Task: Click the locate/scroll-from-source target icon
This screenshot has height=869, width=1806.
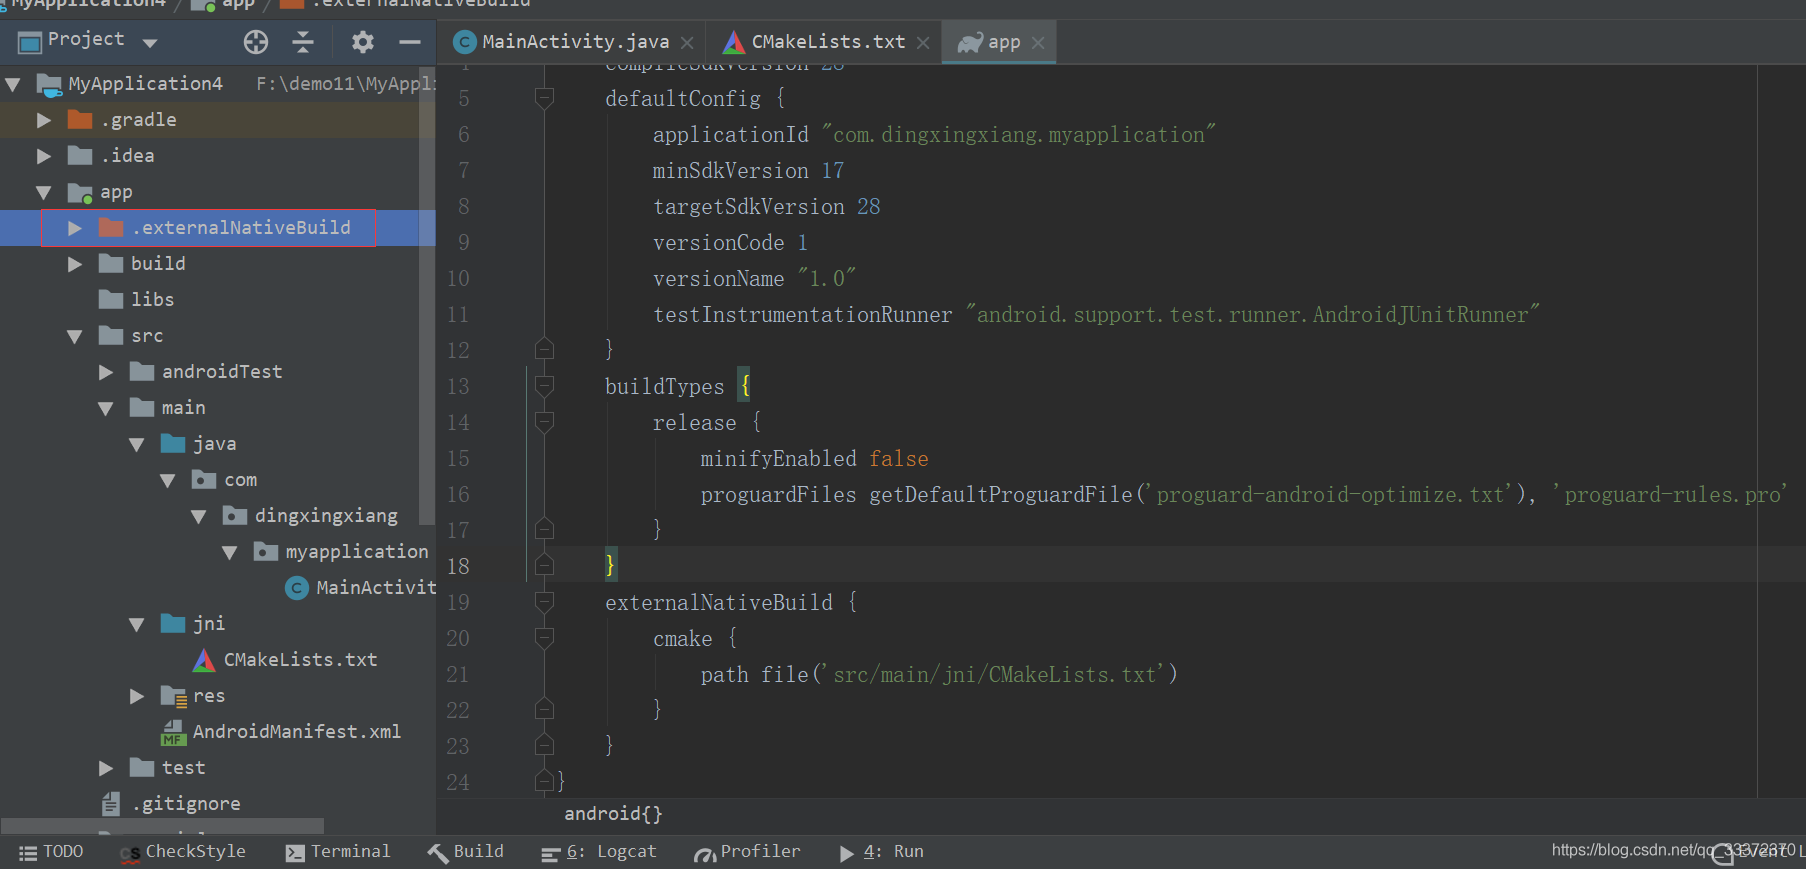Action: (256, 42)
